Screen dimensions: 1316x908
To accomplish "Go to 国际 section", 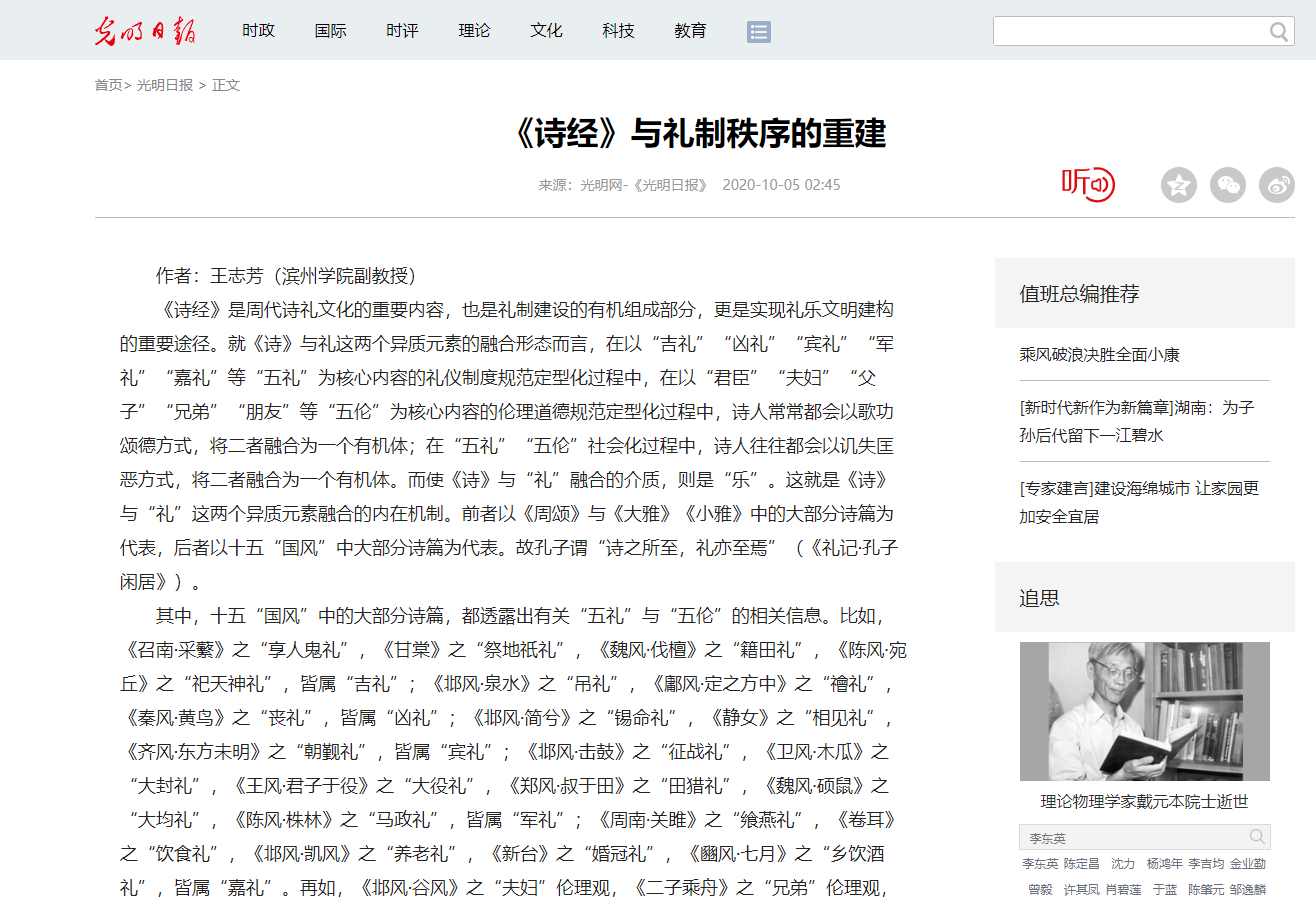I will (330, 31).
